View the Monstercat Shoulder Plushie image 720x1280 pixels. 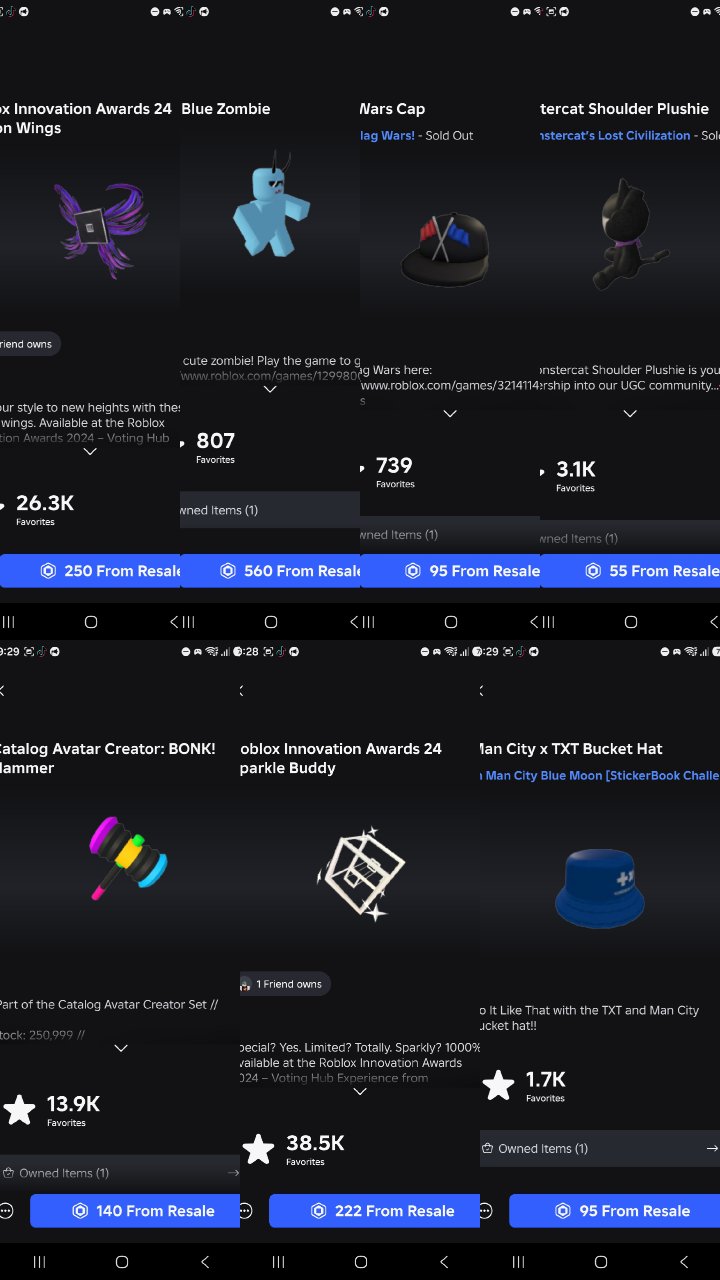point(630,235)
